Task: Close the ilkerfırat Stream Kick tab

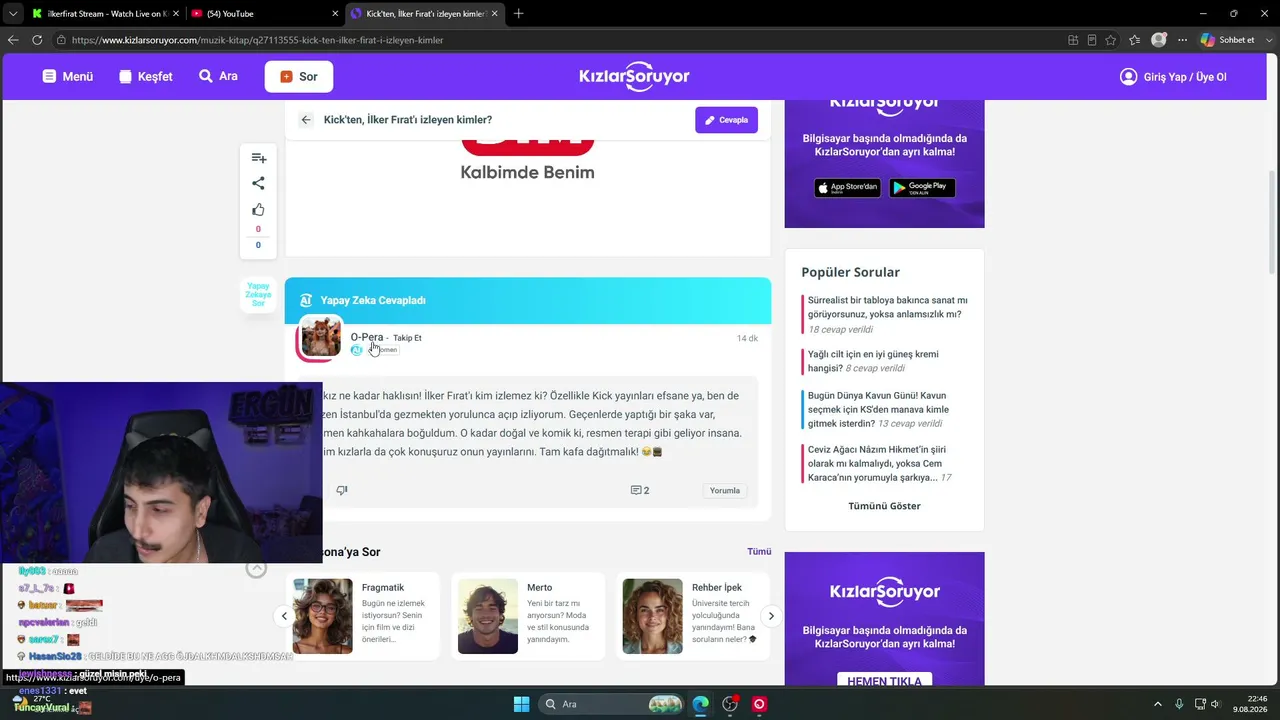Action: point(176,14)
